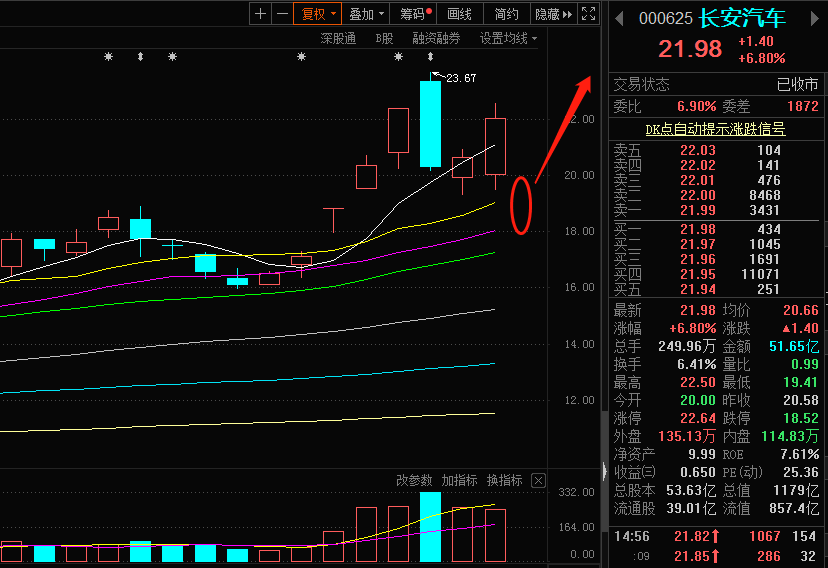828x568 pixels.
Task: Click the double-arrow marker above peak candle
Action: (x=430, y=56)
